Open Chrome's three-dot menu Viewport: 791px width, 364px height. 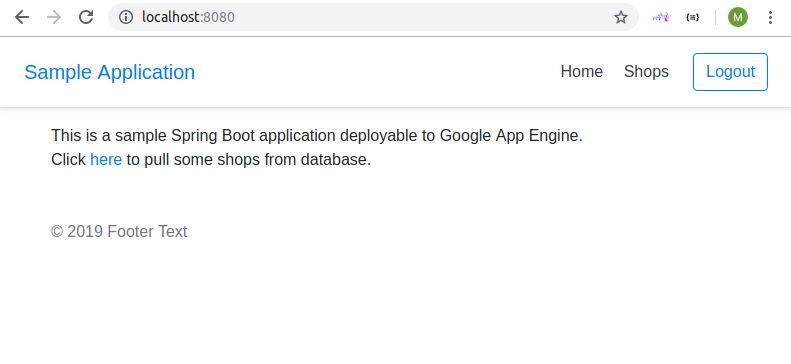click(x=770, y=18)
